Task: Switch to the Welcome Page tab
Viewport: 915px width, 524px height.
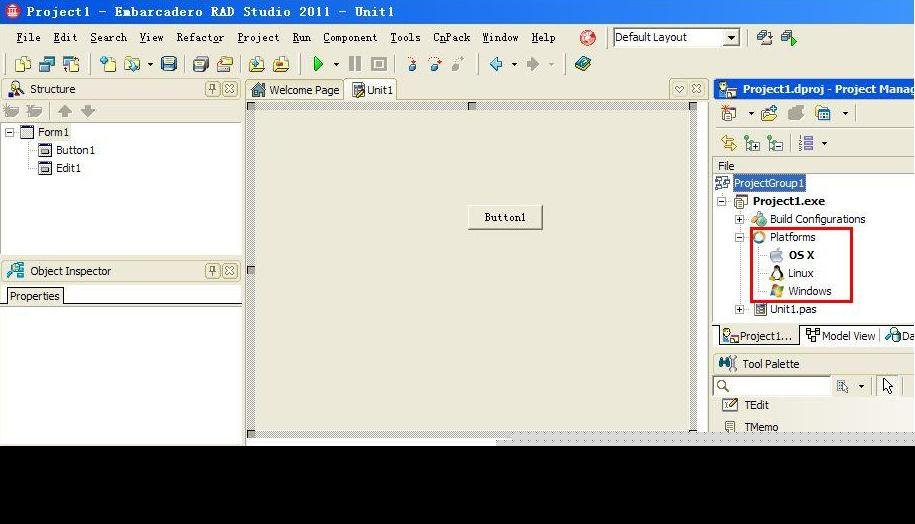Action: 295,90
